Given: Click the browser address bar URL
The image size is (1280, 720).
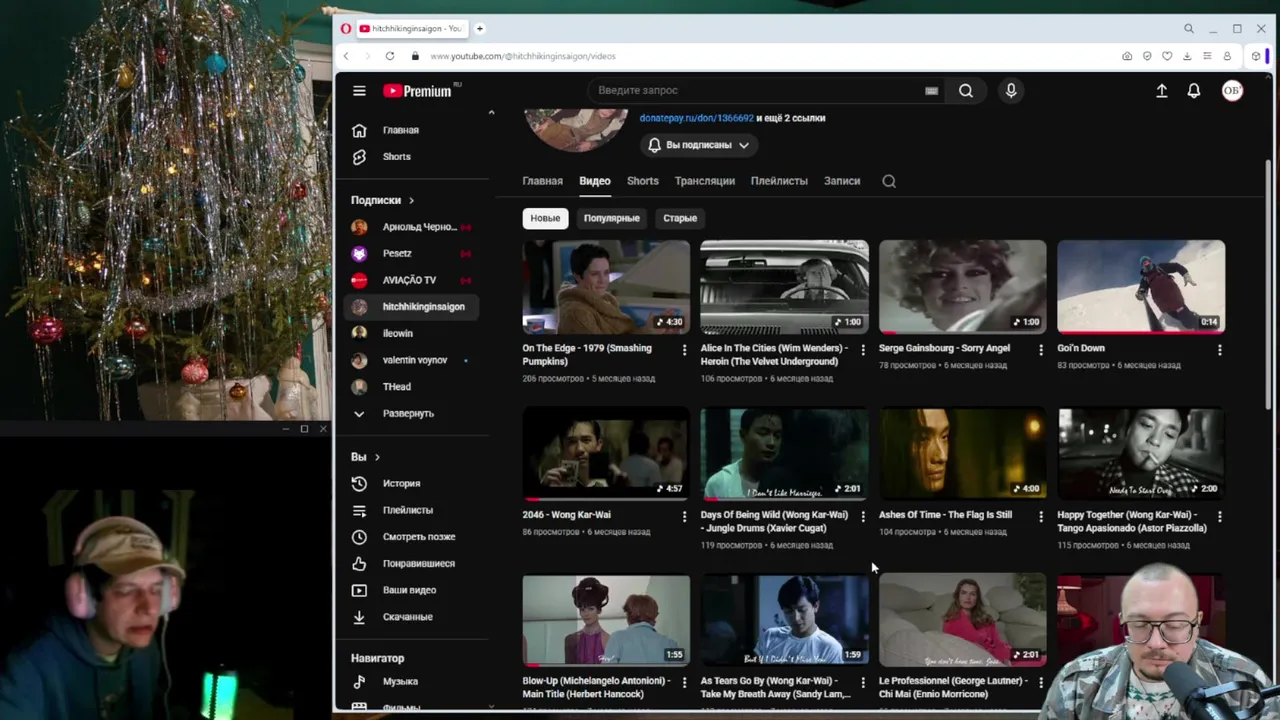Looking at the screenshot, I should point(523,56).
